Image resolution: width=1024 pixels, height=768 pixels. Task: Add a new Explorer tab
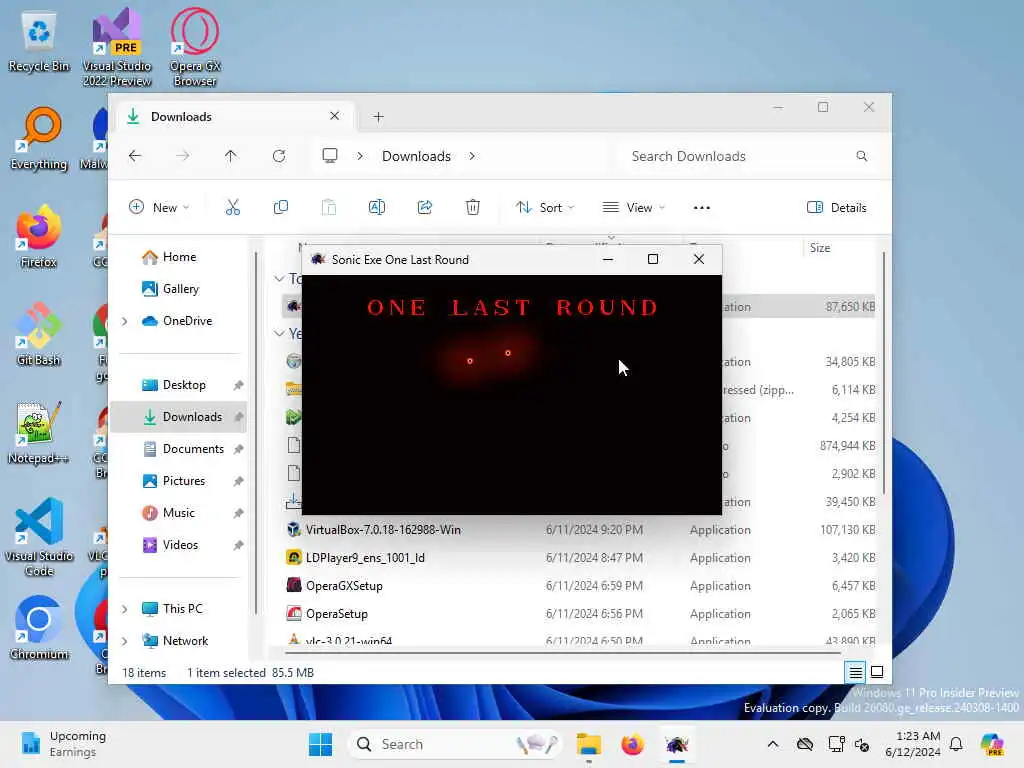click(x=378, y=117)
